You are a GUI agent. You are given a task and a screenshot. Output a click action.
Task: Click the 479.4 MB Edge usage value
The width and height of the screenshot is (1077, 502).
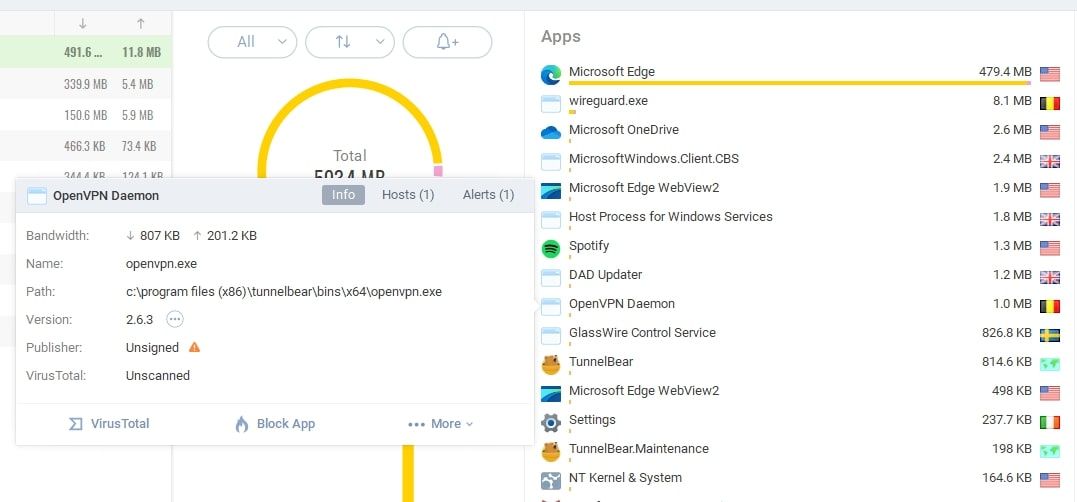pyautogui.click(x=1005, y=71)
